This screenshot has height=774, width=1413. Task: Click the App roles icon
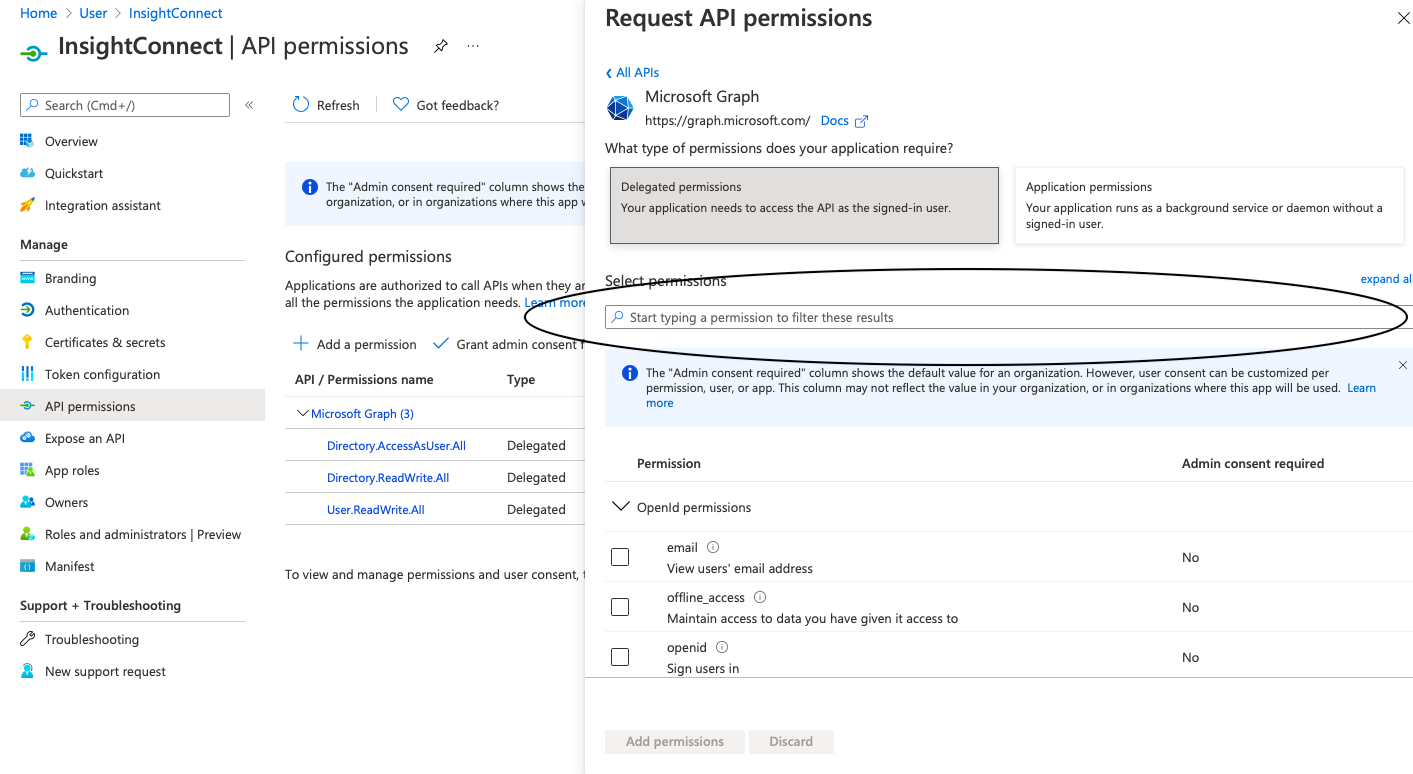pyautogui.click(x=27, y=470)
